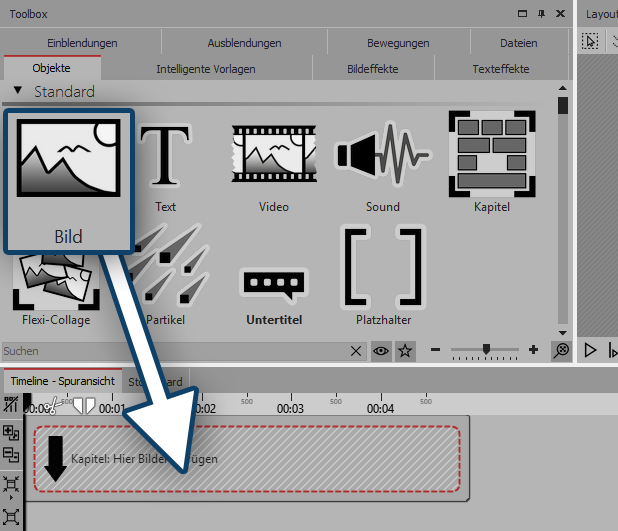Click the icon size slider handle
Screen dimensions: 618x531
coord(486,348)
